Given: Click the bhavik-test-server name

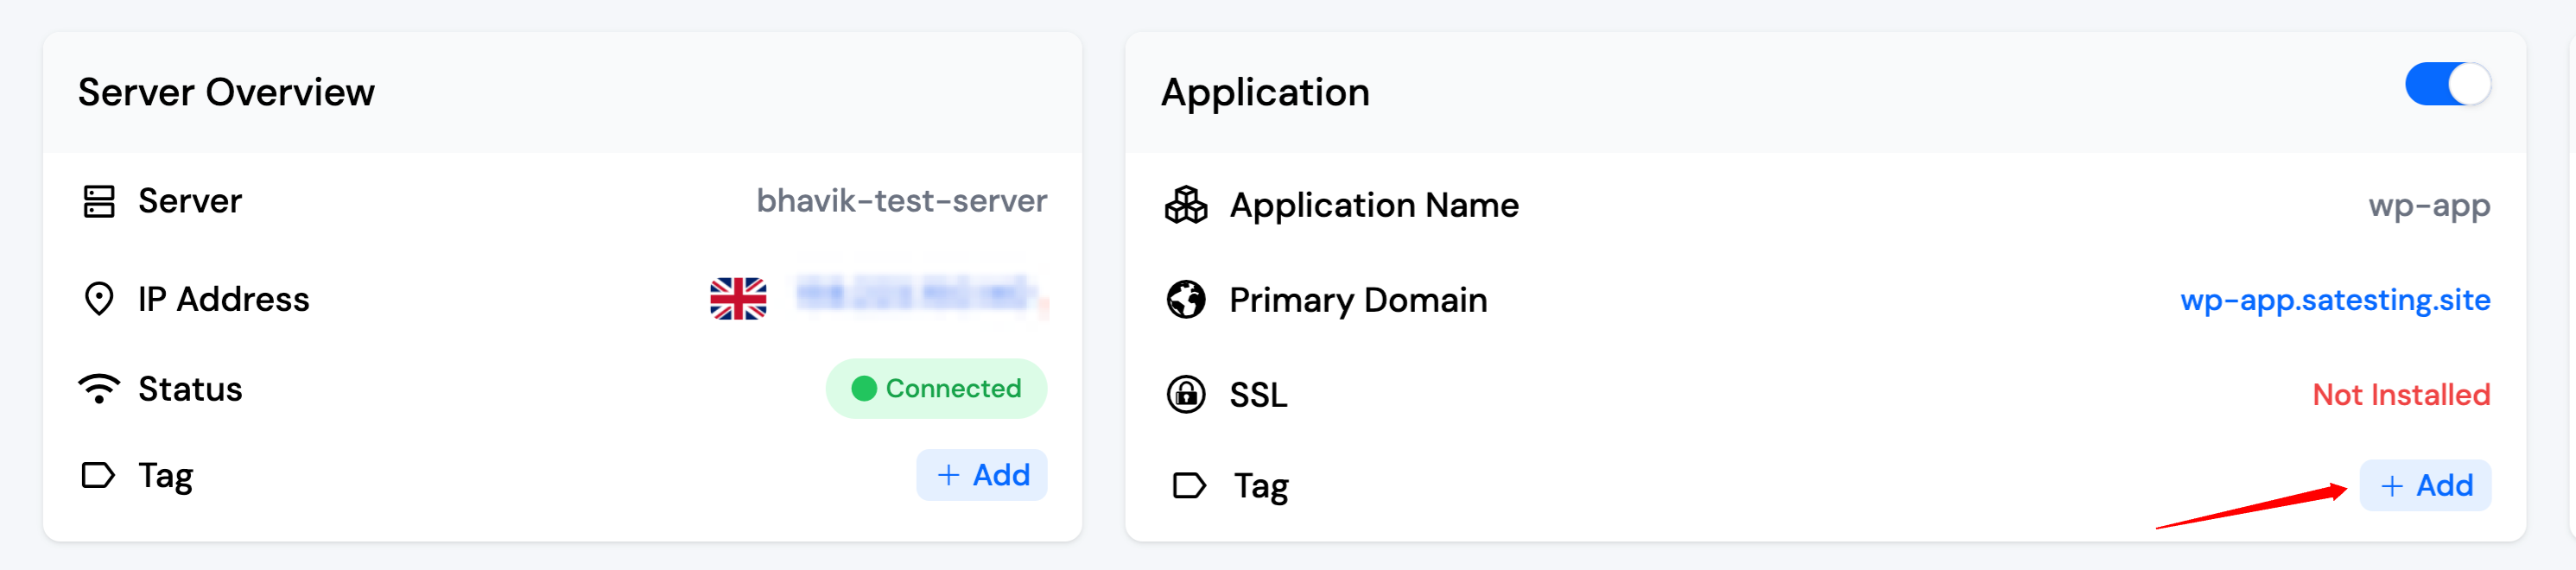Looking at the screenshot, I should pos(901,201).
